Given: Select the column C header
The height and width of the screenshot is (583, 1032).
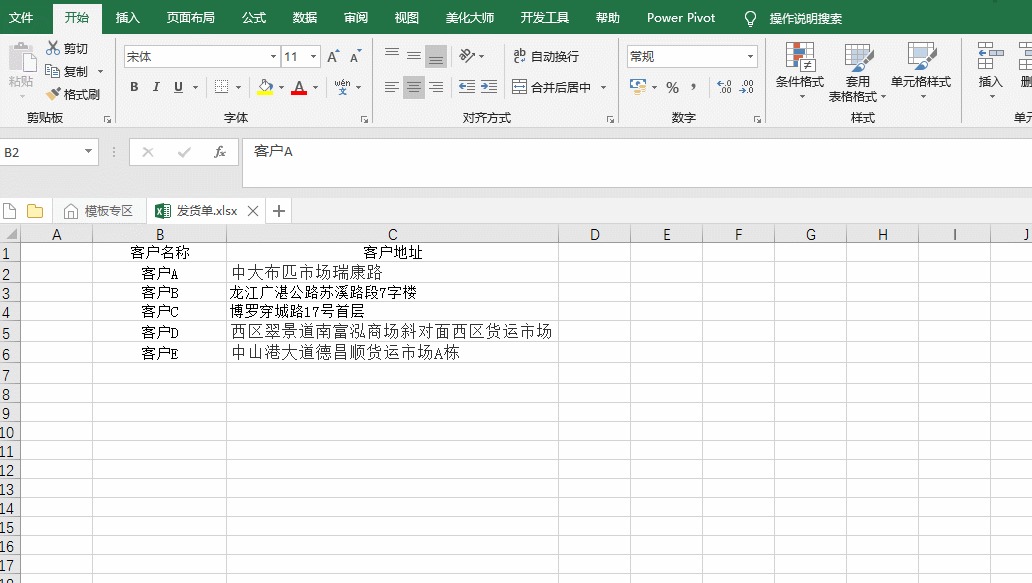Looking at the screenshot, I should click(392, 234).
